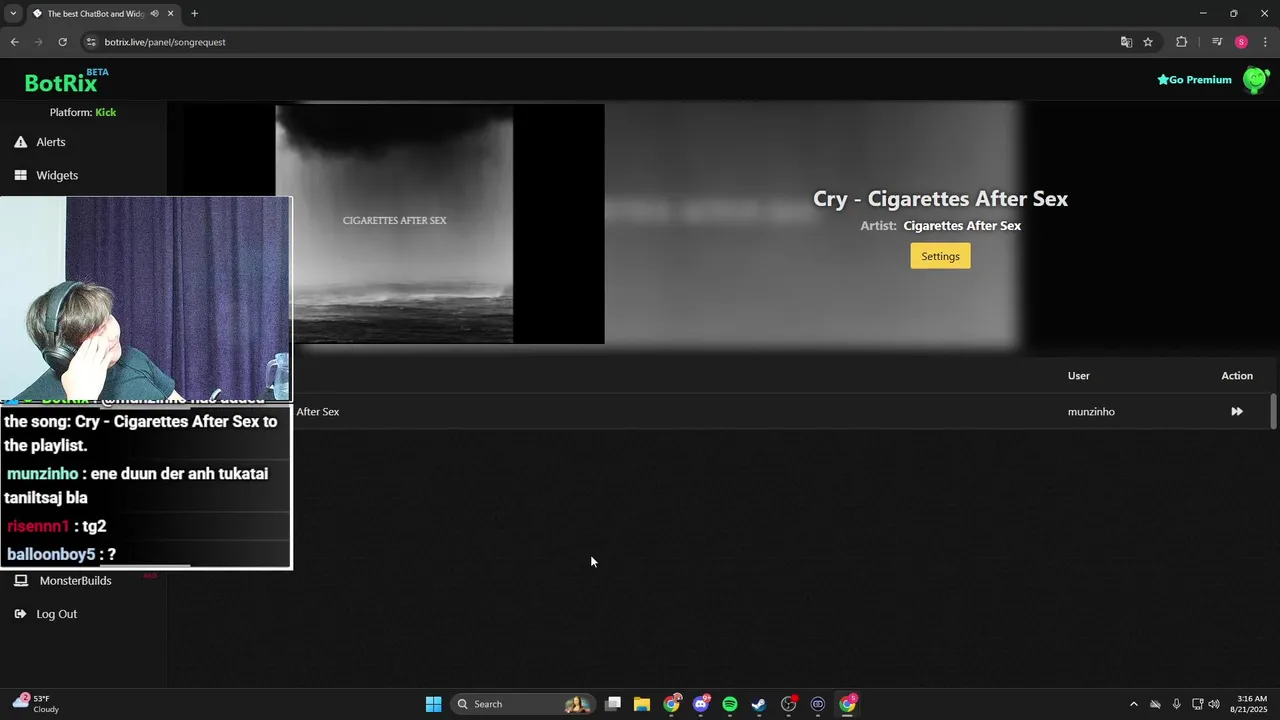Click the User column header
The height and width of the screenshot is (720, 1280).
tap(1078, 376)
